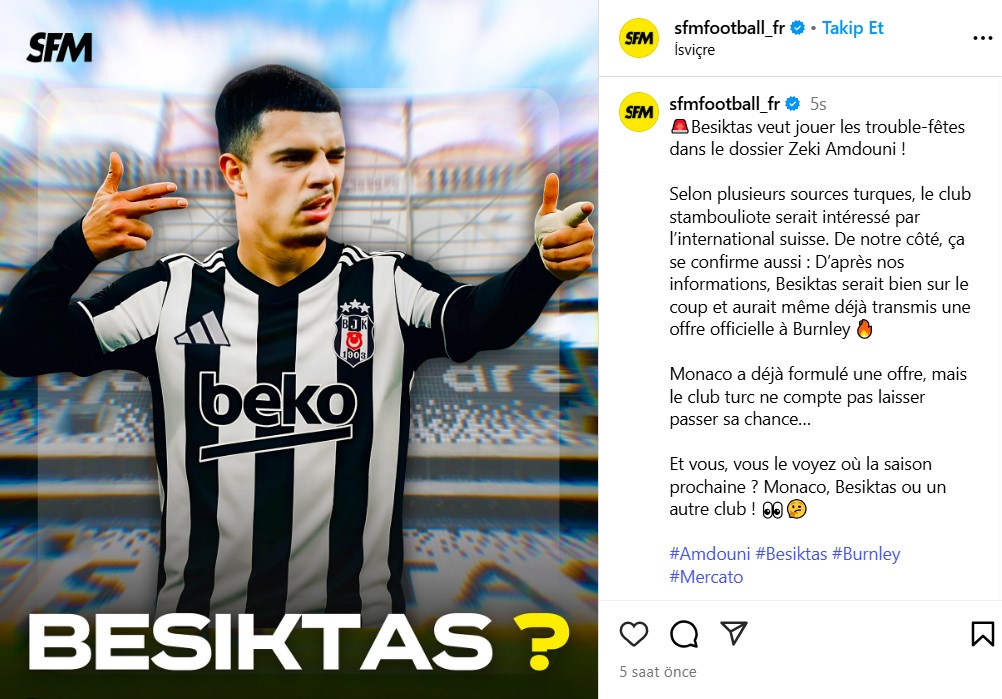Save the post with the bookmark icon
This screenshot has width=1002, height=699.
982,634
